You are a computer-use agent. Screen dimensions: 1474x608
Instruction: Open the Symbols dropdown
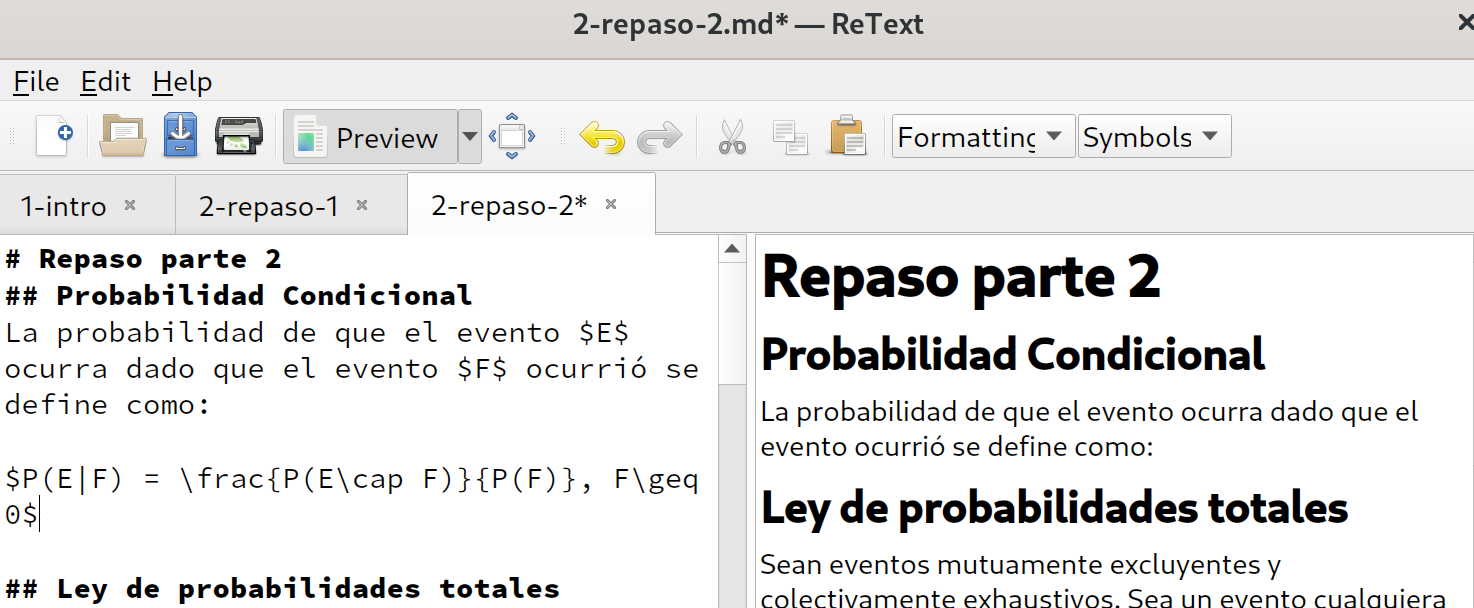tap(1153, 136)
